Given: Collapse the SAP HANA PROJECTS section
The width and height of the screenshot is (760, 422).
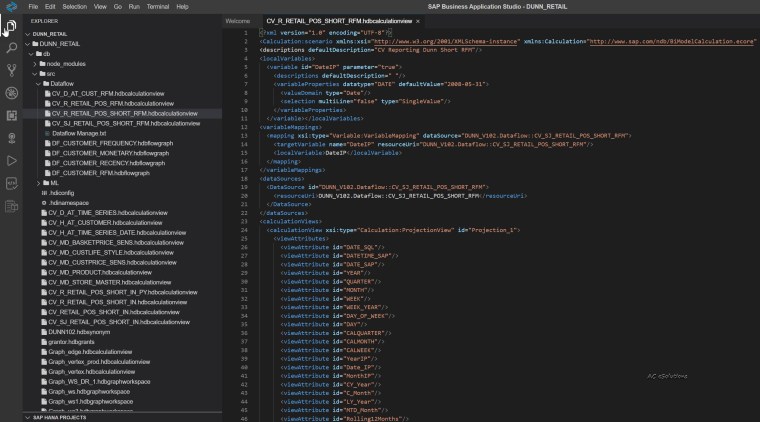Looking at the screenshot, I should pos(60,417).
